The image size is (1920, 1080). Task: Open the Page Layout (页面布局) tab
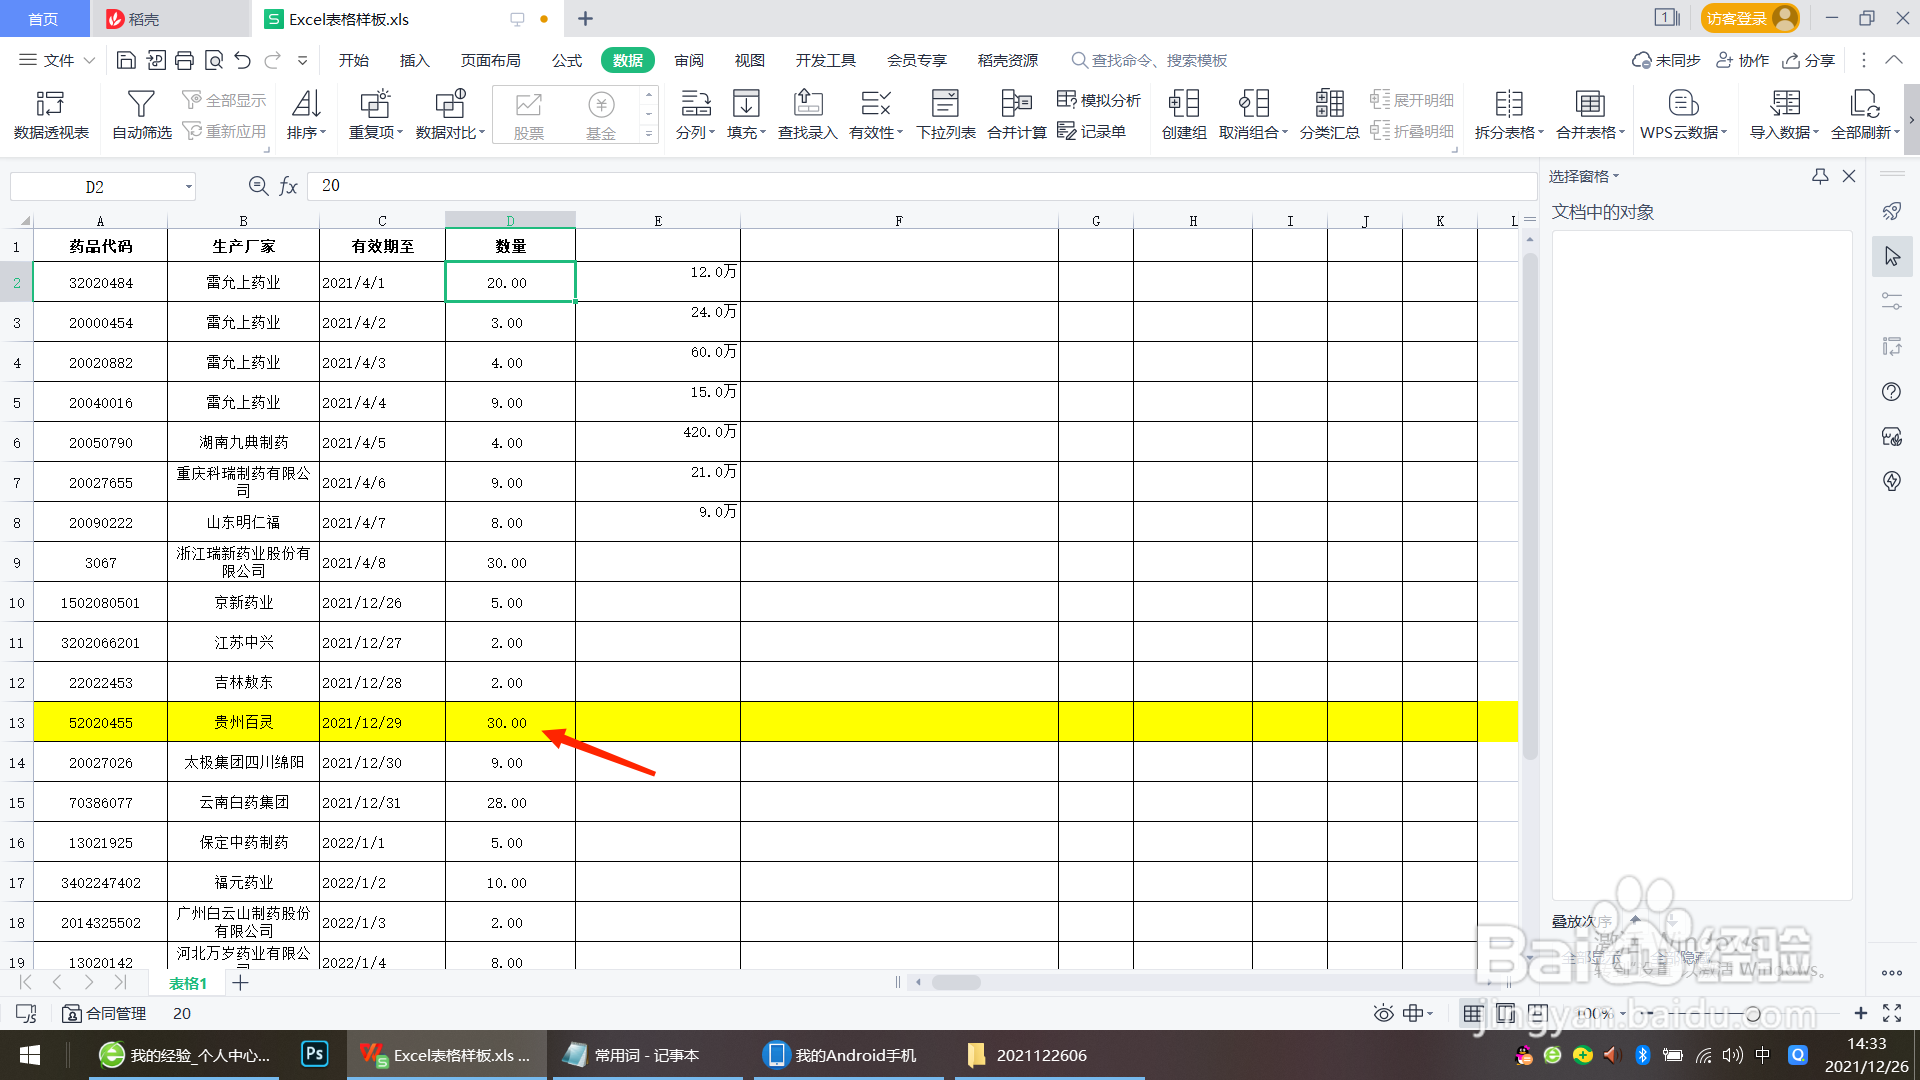click(x=490, y=60)
